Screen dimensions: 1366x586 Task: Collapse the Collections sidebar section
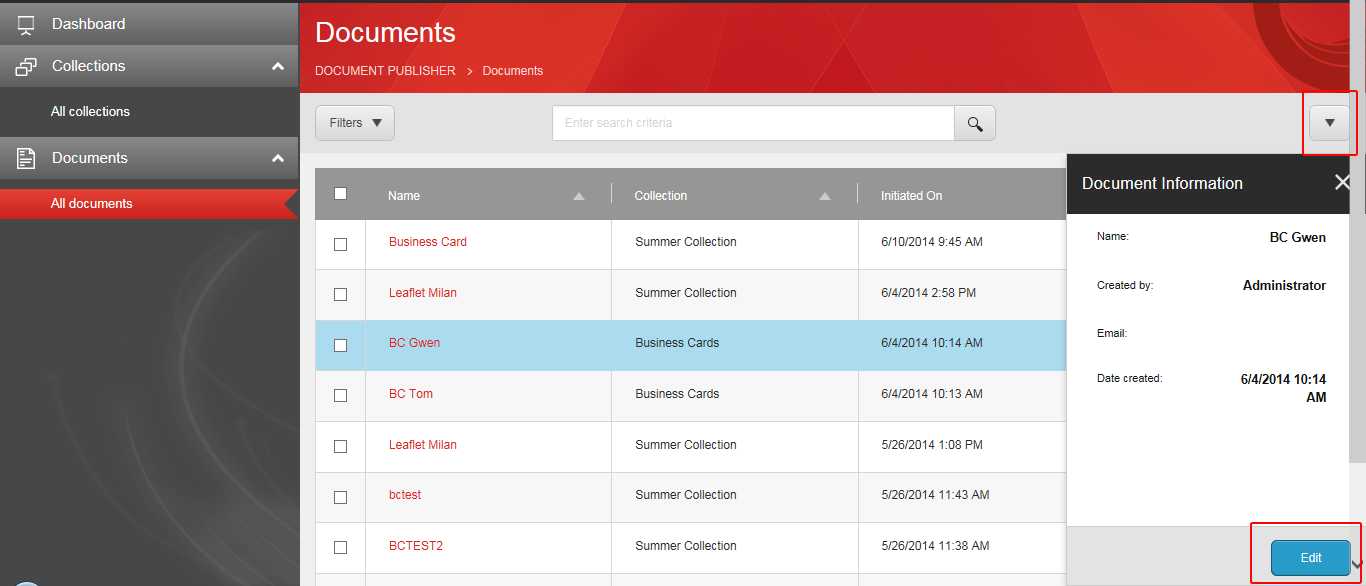pos(278,67)
